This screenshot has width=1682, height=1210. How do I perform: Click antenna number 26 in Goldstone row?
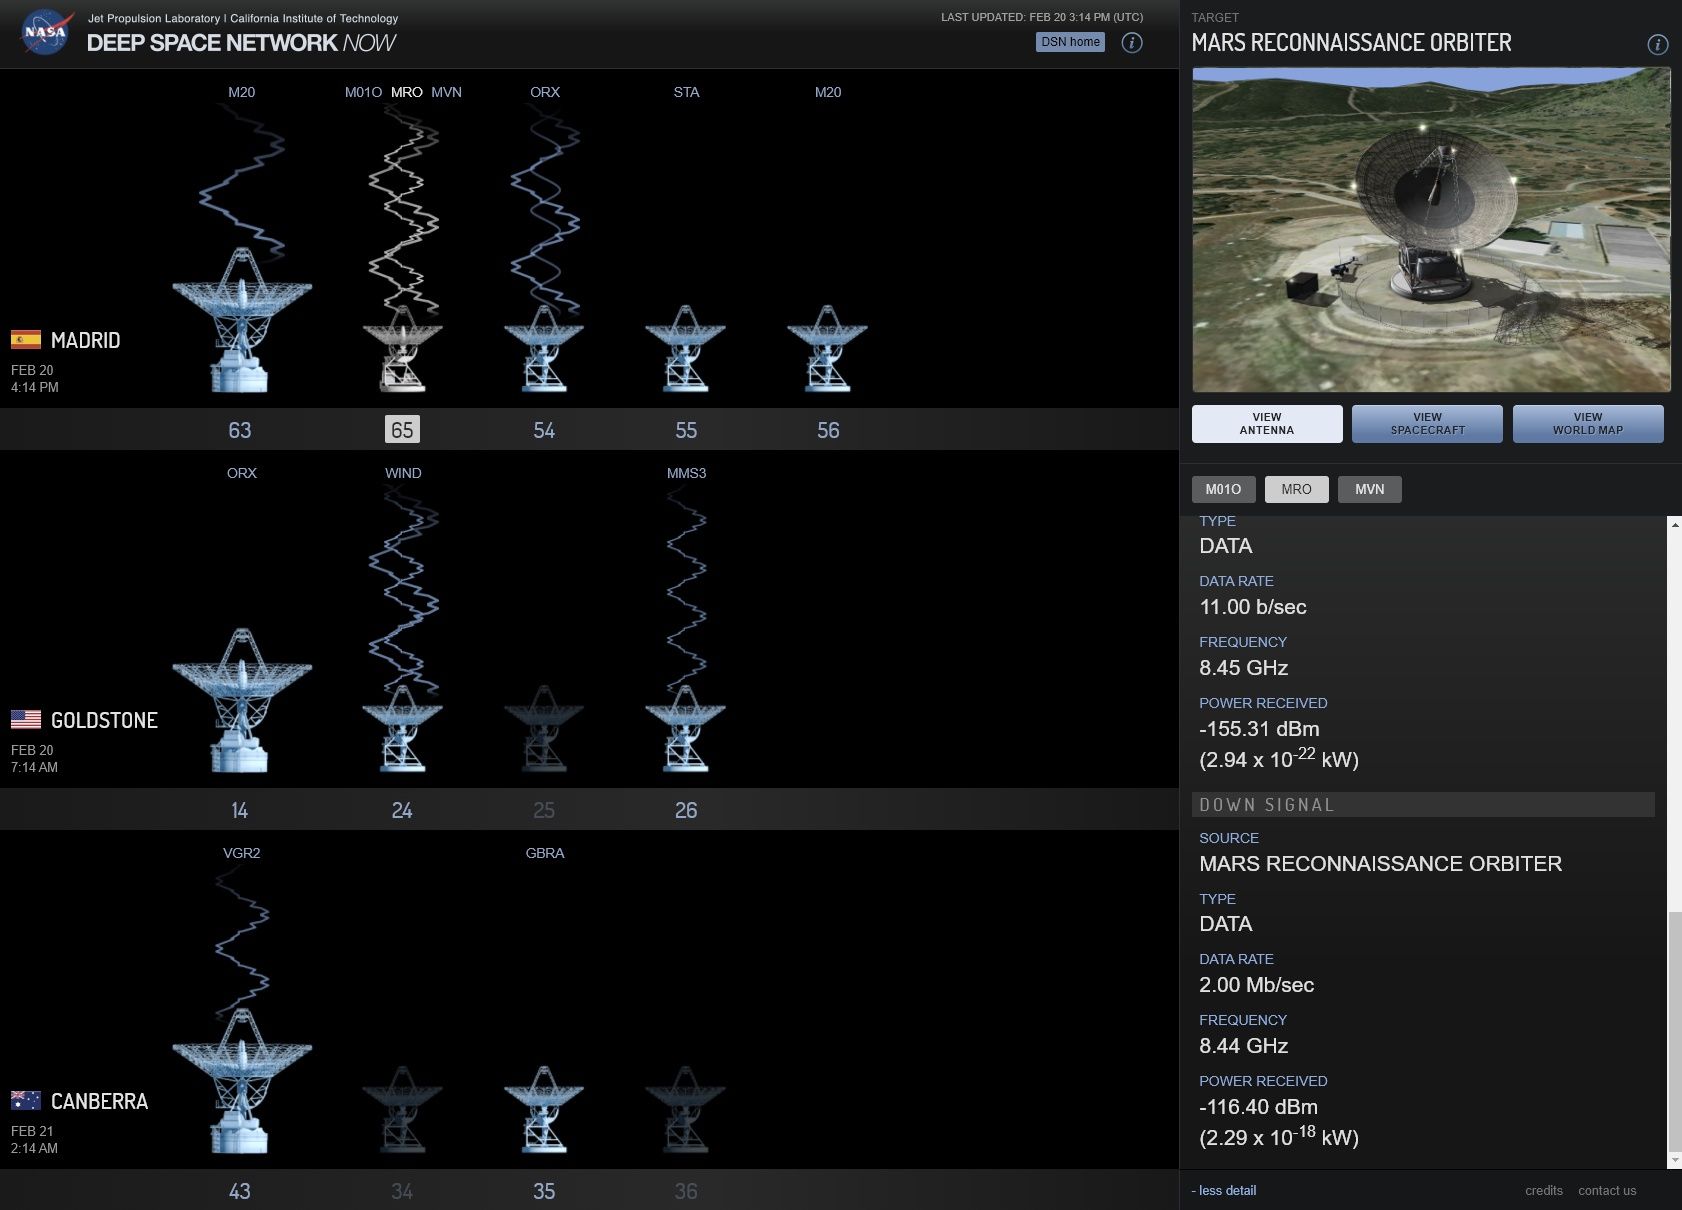click(x=686, y=810)
